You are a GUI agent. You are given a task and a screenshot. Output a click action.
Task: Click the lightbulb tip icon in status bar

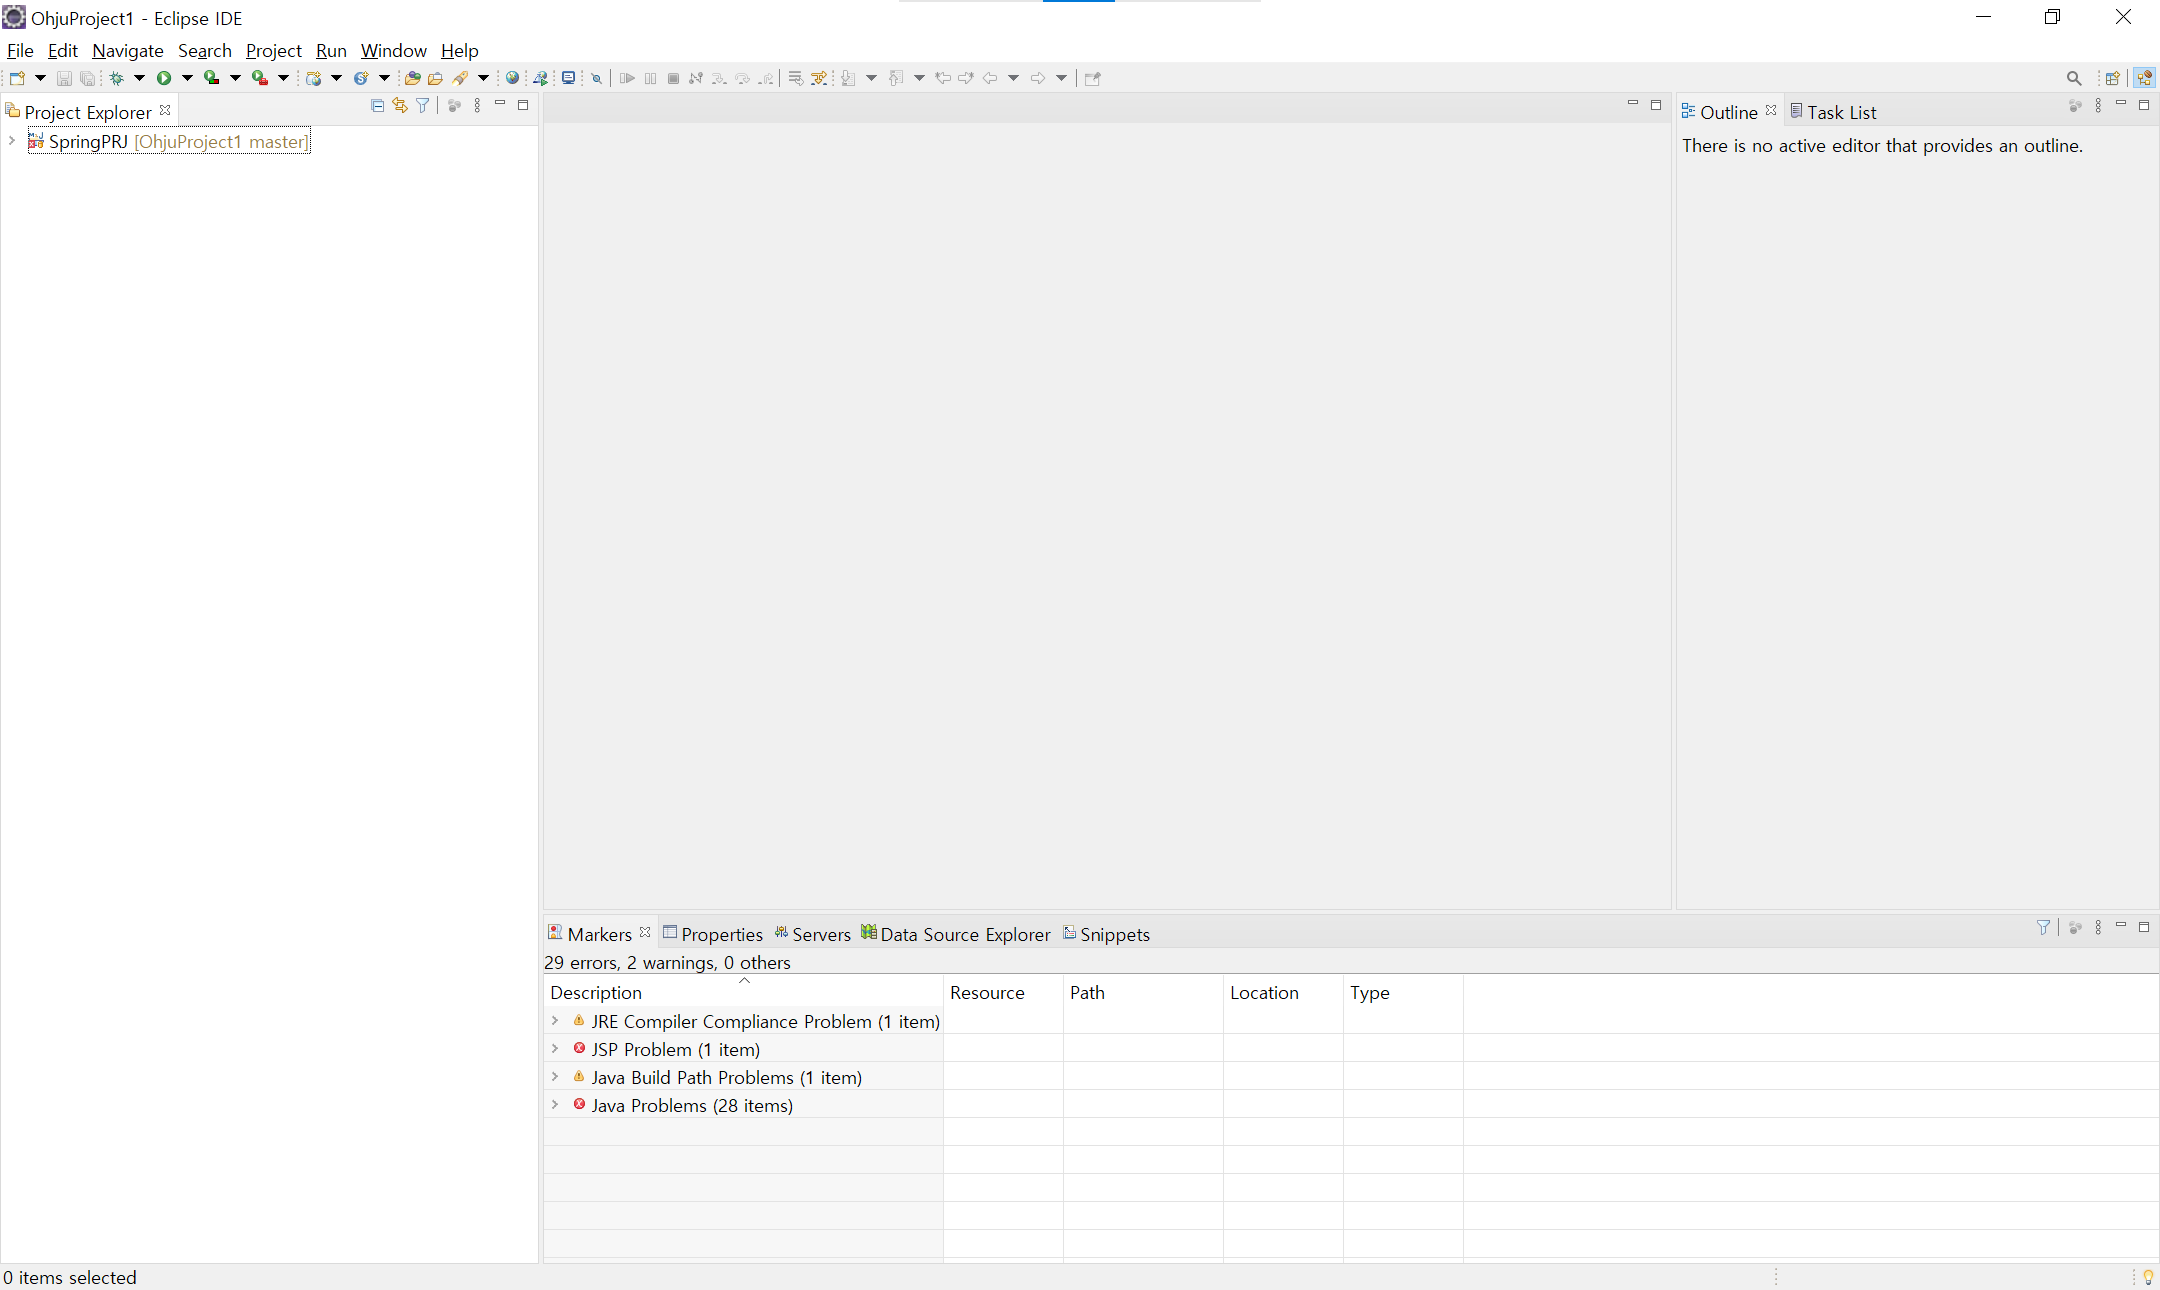pyautogui.click(x=2148, y=1277)
